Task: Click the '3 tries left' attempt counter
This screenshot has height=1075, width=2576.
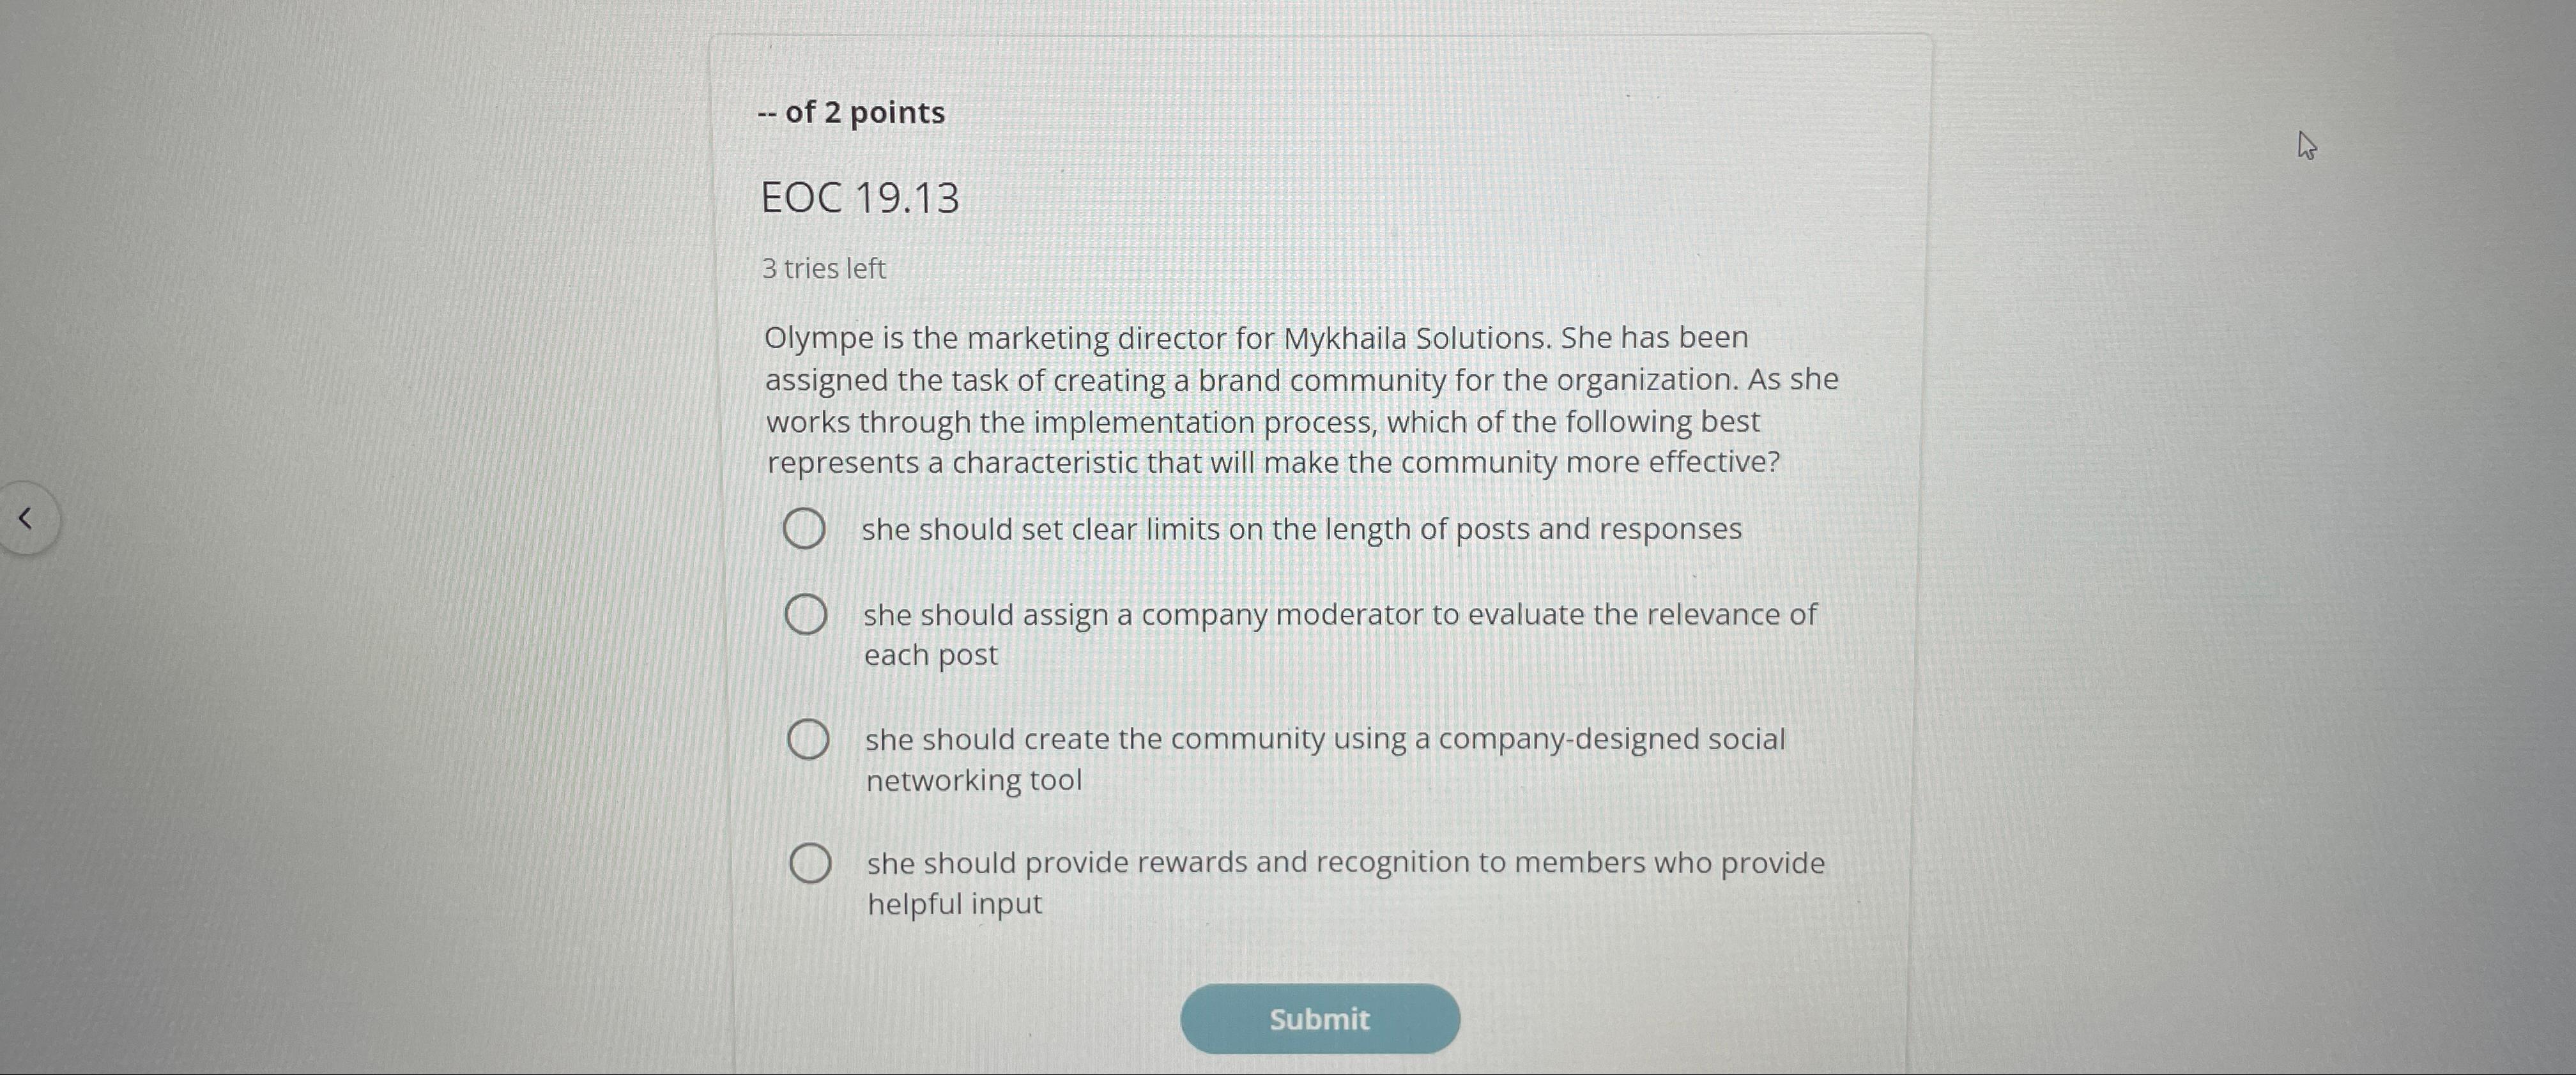Action: click(x=822, y=267)
